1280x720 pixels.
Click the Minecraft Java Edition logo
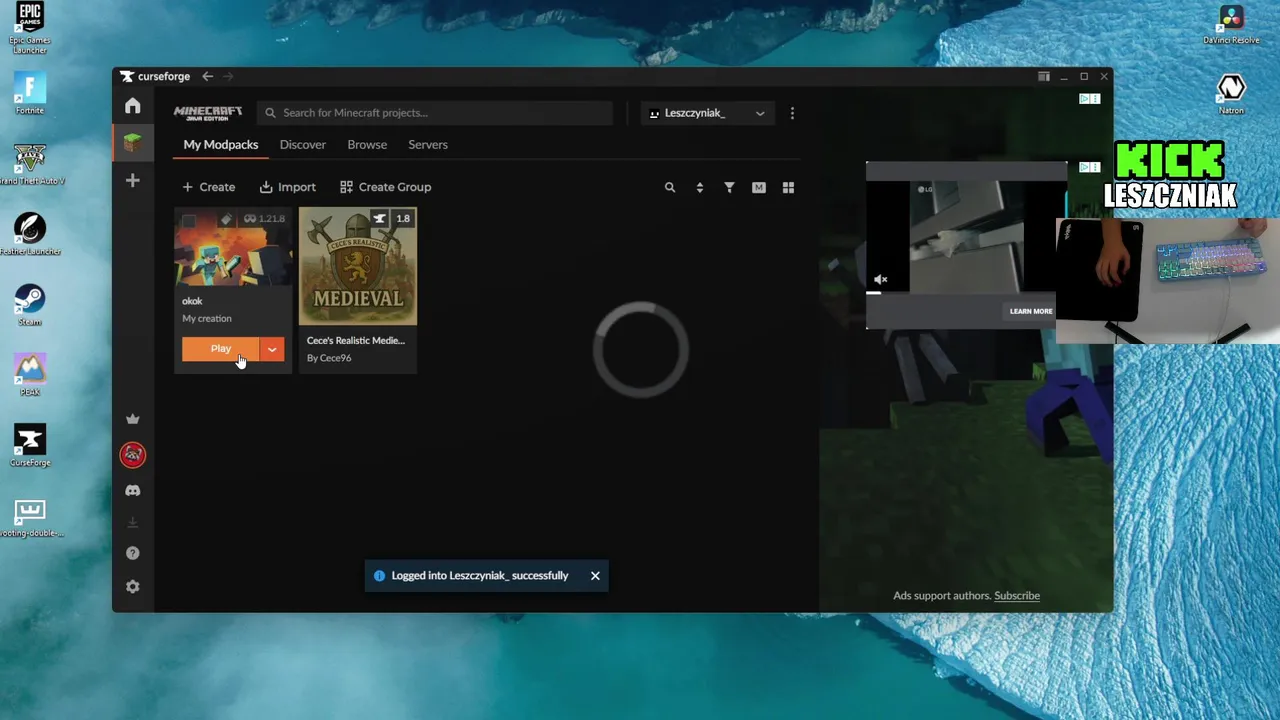coord(208,113)
